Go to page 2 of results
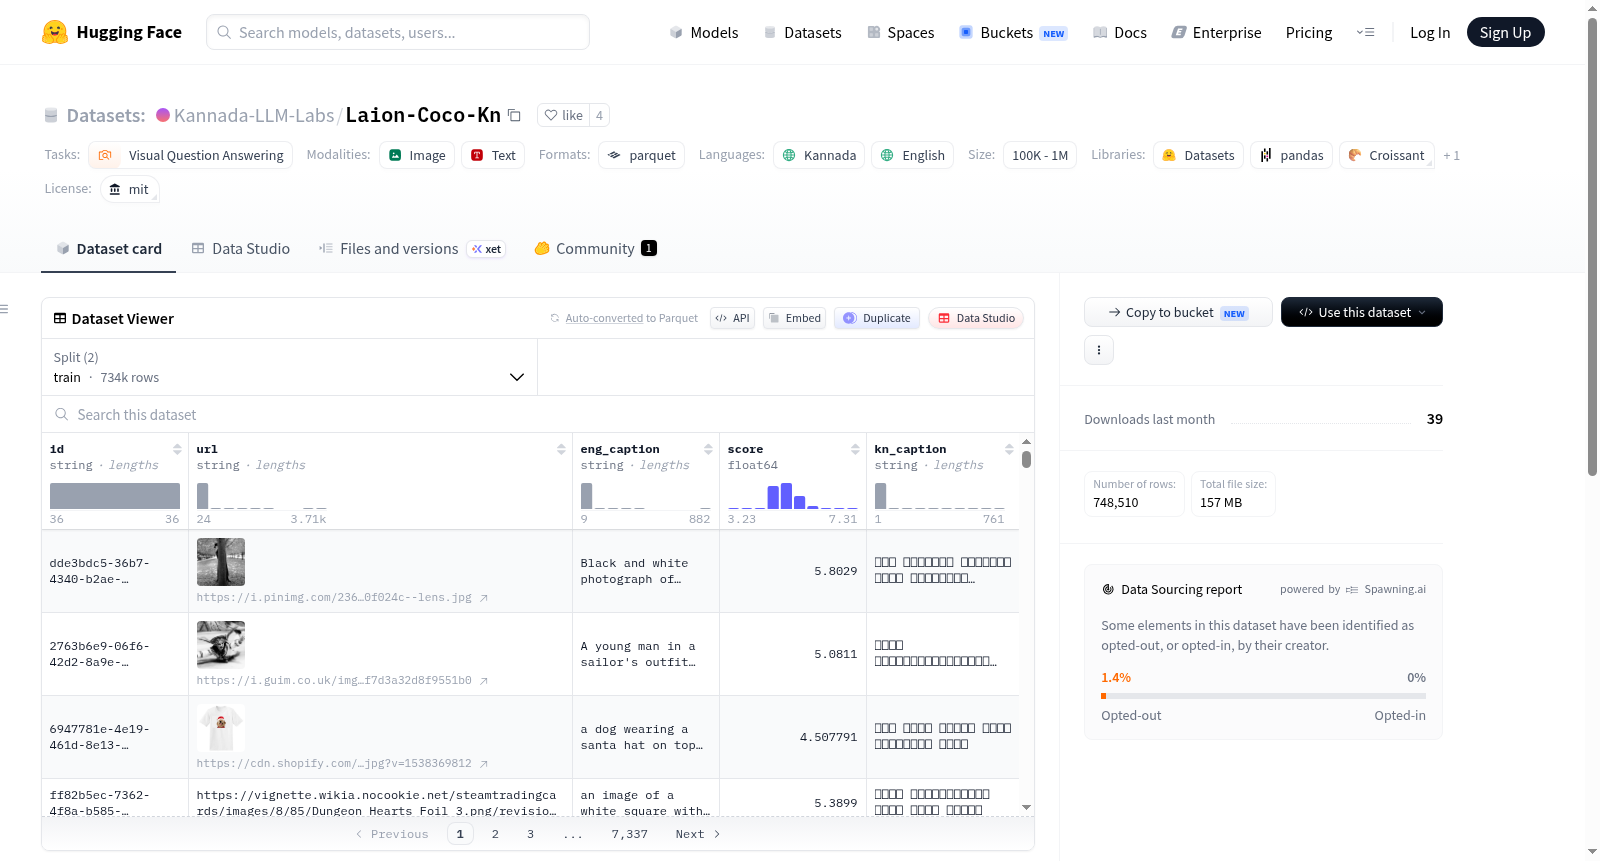Image resolution: width=1600 pixels, height=861 pixels. [495, 834]
